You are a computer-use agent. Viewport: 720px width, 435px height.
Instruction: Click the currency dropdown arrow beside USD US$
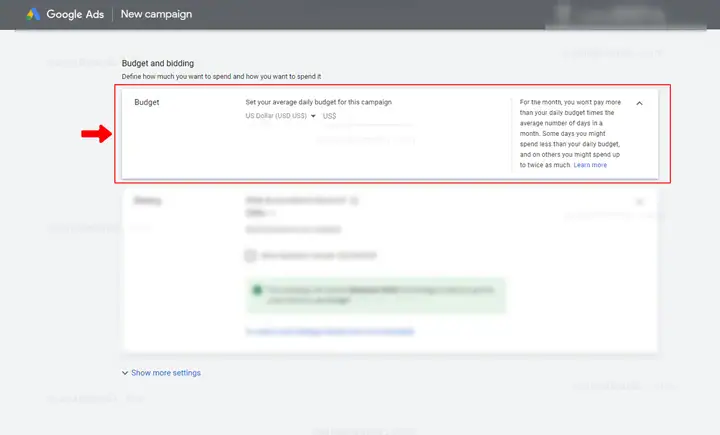[x=313, y=116]
